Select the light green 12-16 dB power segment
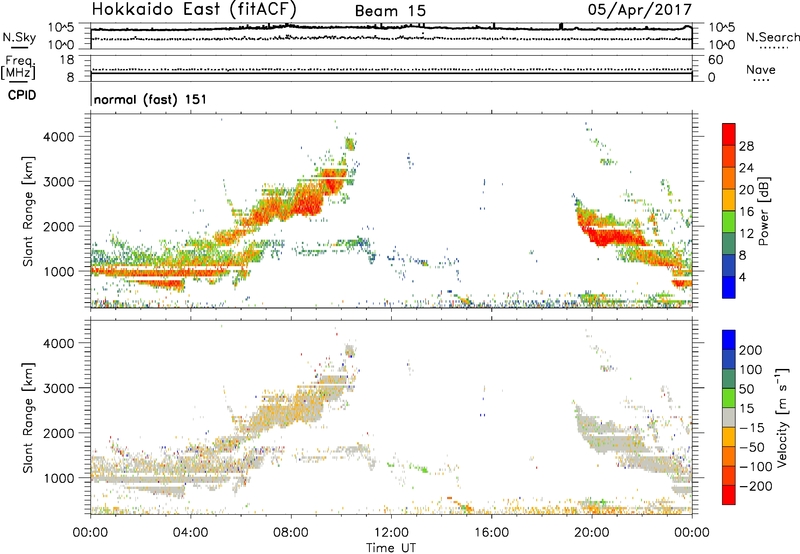 click(729, 222)
